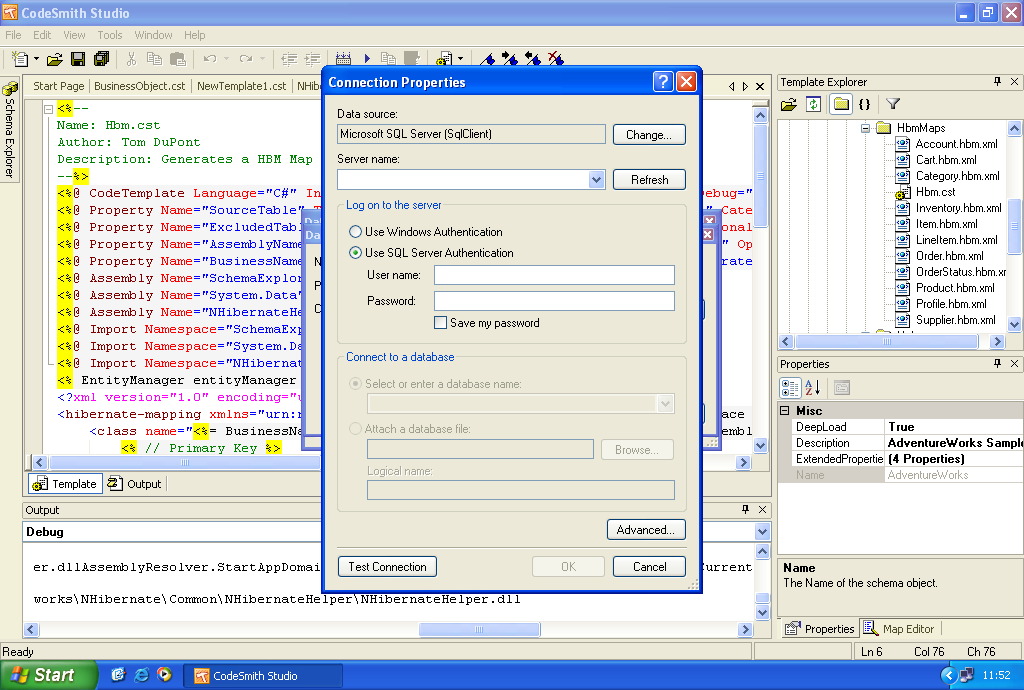Click Properties alphabetical sort icon
The height and width of the screenshot is (690, 1024).
(813, 388)
